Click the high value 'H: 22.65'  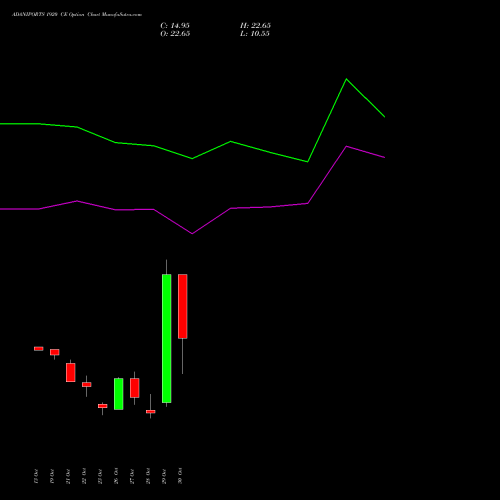[255, 26]
